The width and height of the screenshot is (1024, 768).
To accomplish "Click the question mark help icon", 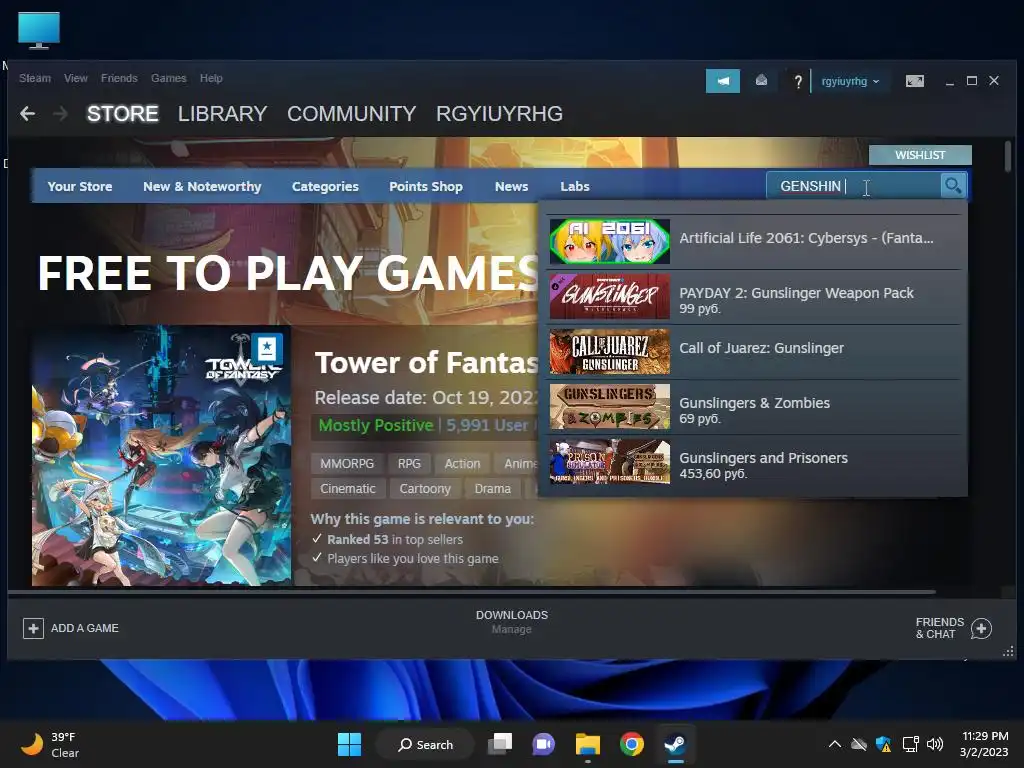I will (x=797, y=82).
